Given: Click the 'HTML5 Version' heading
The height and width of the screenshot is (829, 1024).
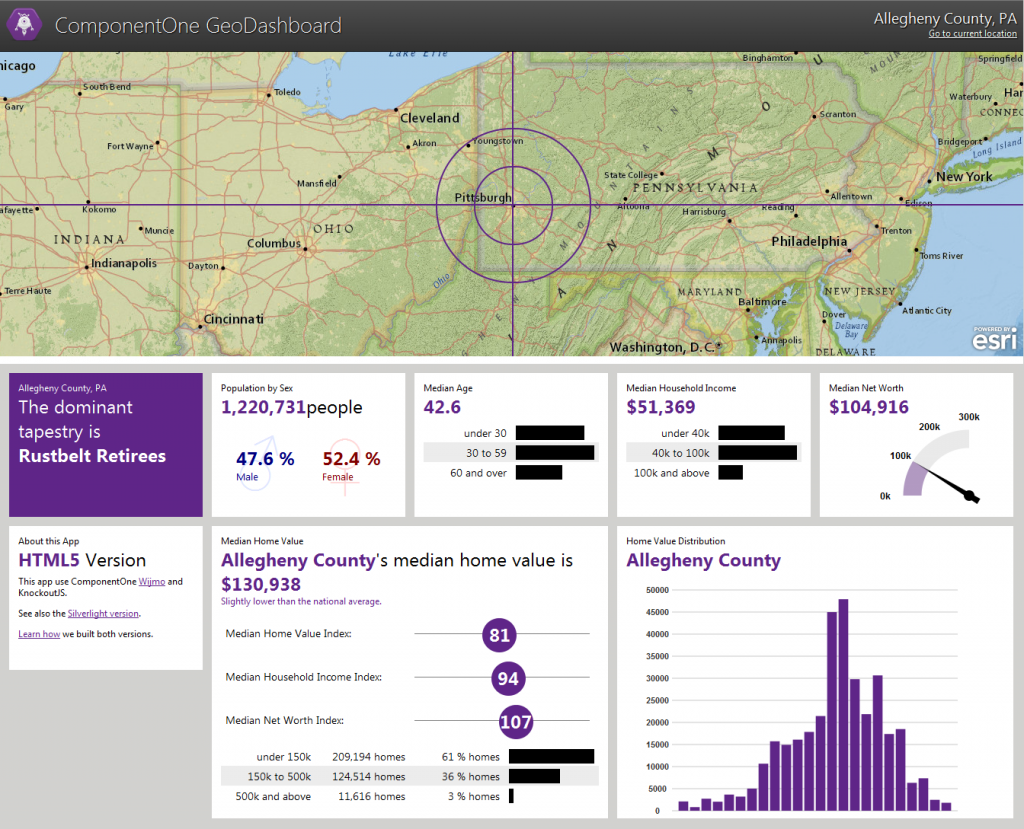Looking at the screenshot, I should 82,560.
